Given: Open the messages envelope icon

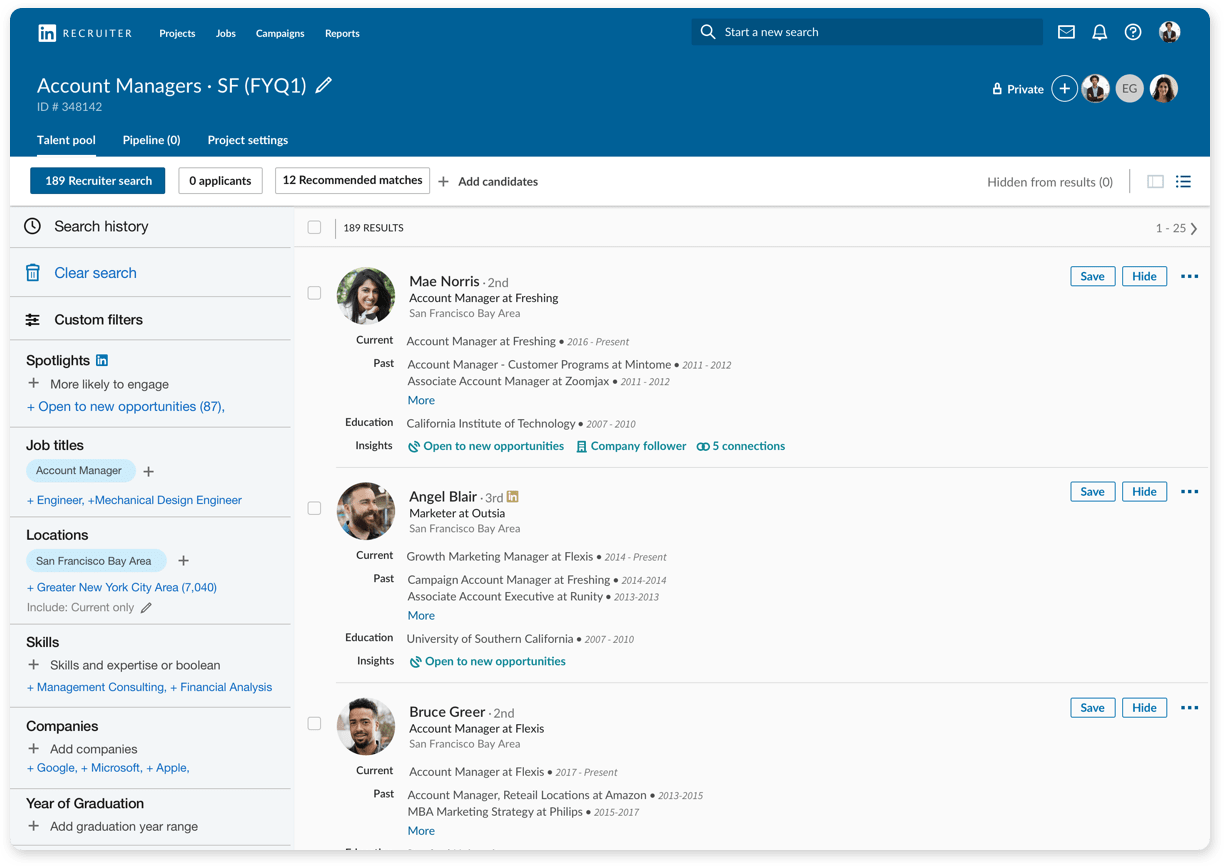Looking at the screenshot, I should tap(1066, 32).
